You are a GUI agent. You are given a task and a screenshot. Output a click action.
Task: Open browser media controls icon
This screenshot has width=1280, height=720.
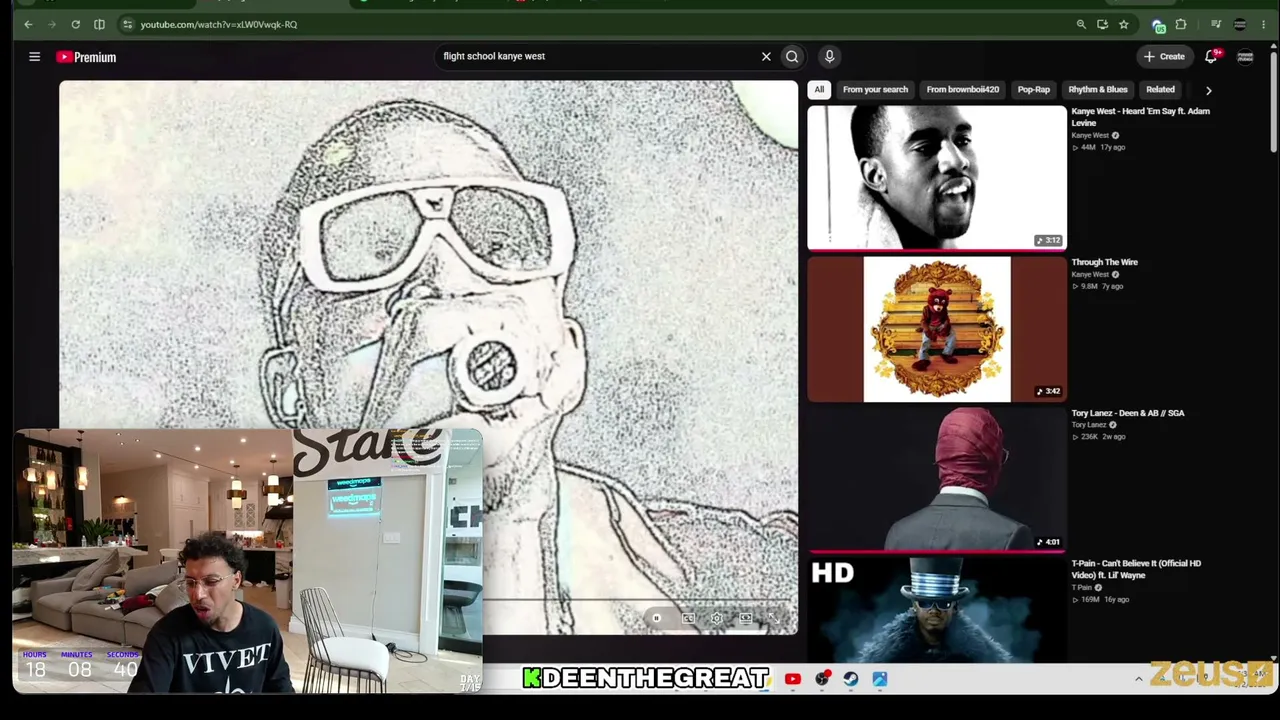click(1216, 24)
